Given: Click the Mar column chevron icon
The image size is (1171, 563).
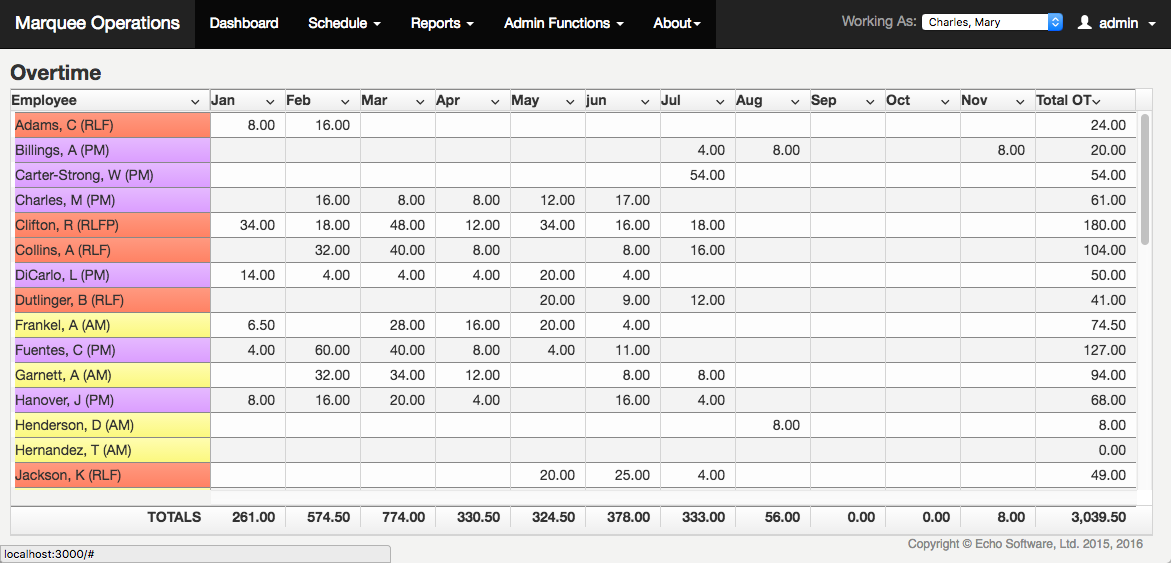Looking at the screenshot, I should [x=420, y=101].
